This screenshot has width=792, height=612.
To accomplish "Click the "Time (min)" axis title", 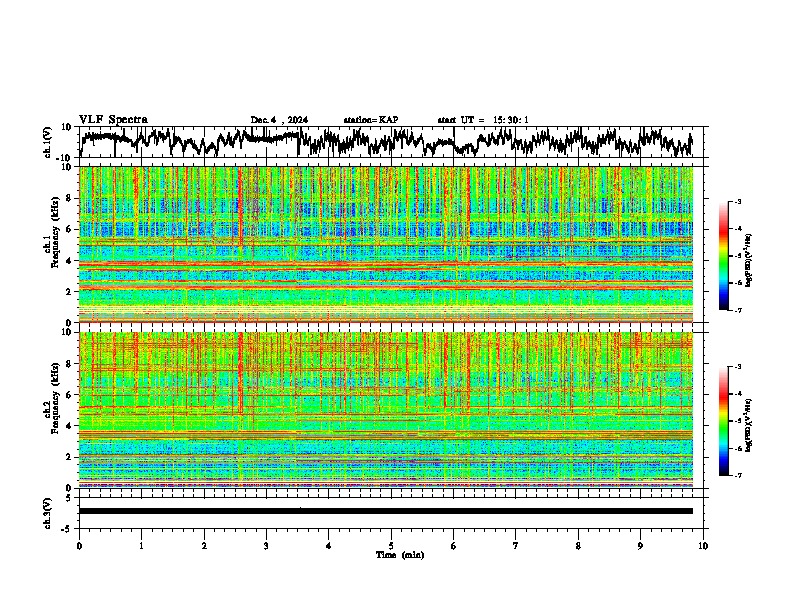I will (400, 555).
